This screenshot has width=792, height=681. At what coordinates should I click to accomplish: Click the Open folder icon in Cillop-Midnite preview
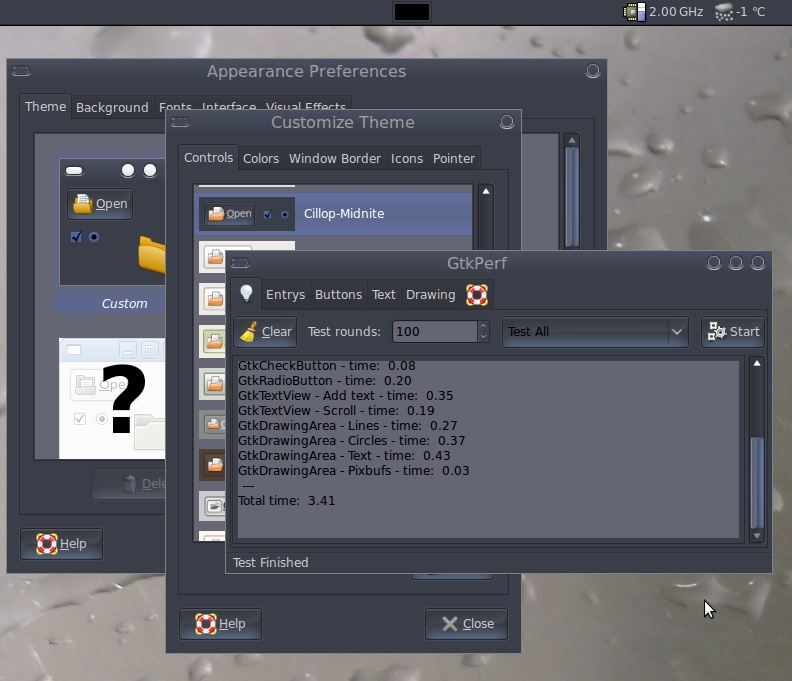tap(216, 214)
